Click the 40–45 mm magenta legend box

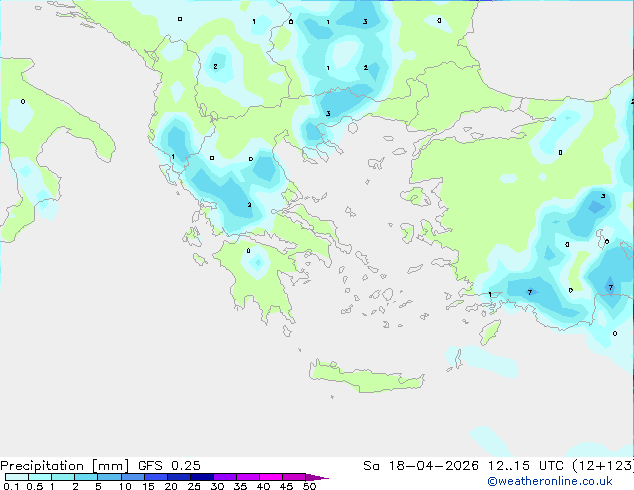click(x=271, y=477)
